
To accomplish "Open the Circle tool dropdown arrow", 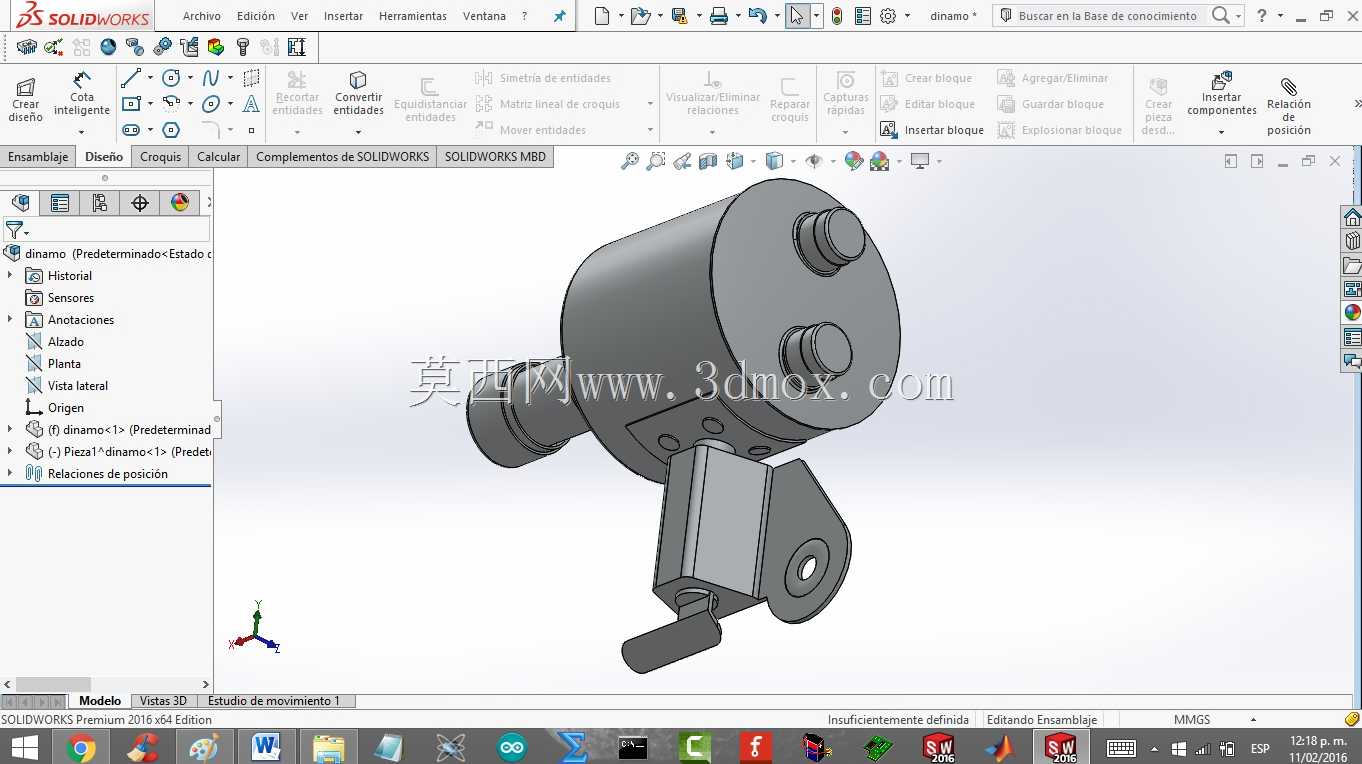I will pyautogui.click(x=190, y=78).
